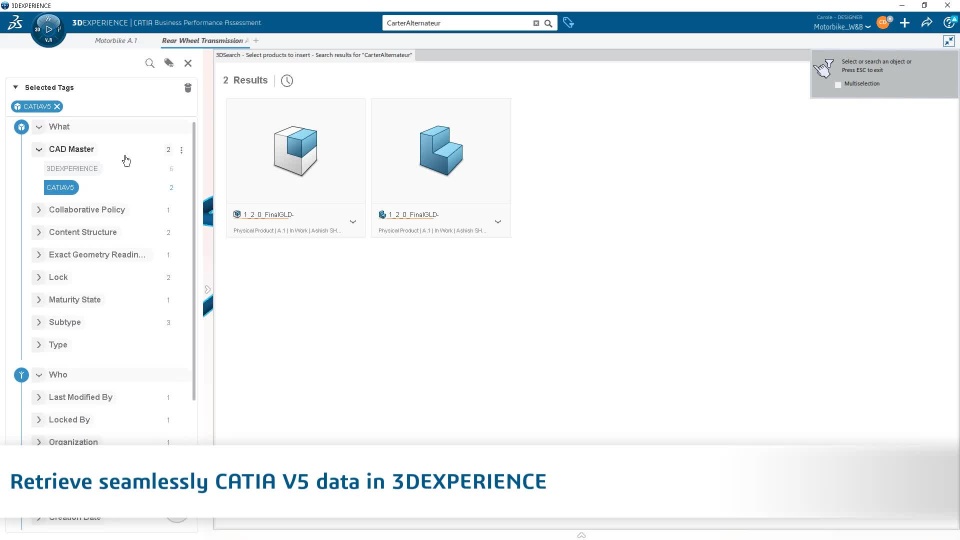This screenshot has height=540, width=960.
Task: Close the tag panel with X
Action: tap(188, 63)
